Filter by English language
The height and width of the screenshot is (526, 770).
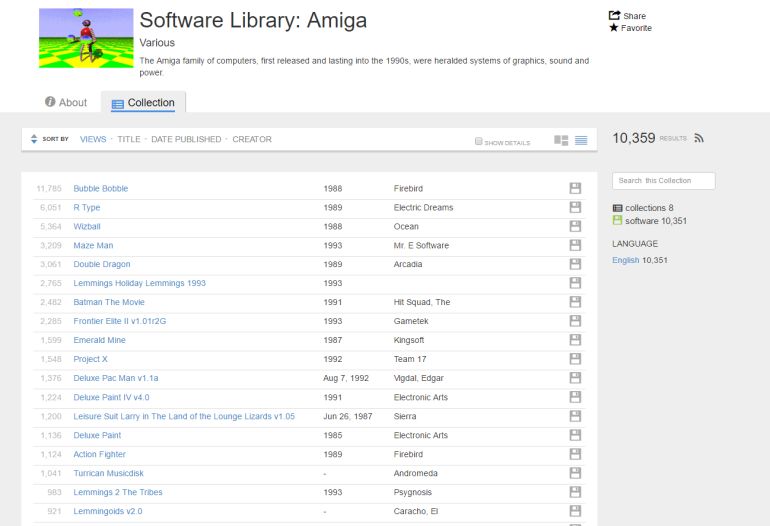[625, 260]
